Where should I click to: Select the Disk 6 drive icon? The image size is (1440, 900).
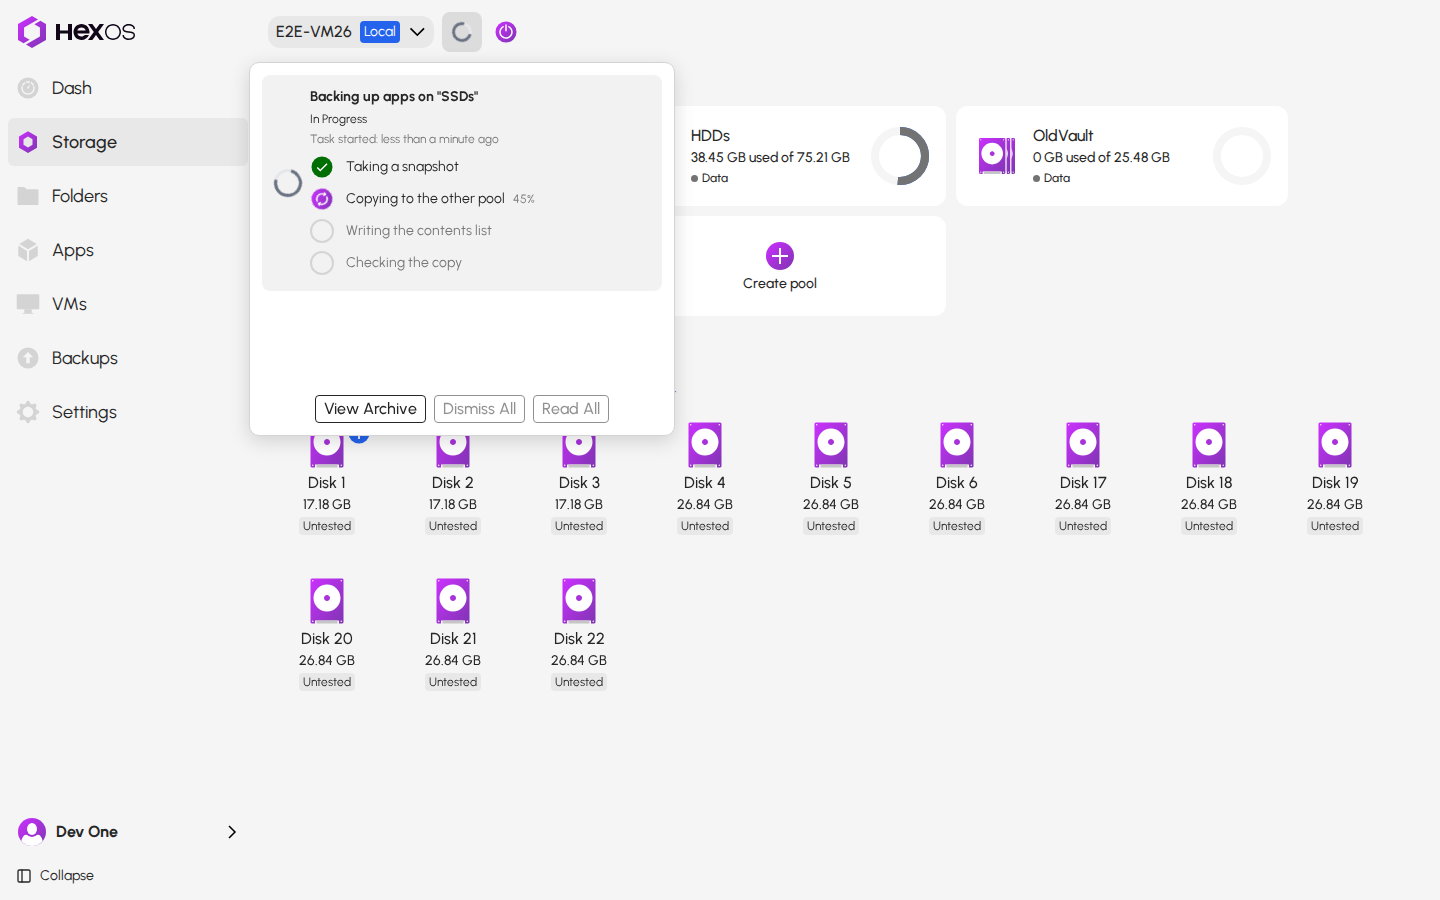pyautogui.click(x=957, y=444)
